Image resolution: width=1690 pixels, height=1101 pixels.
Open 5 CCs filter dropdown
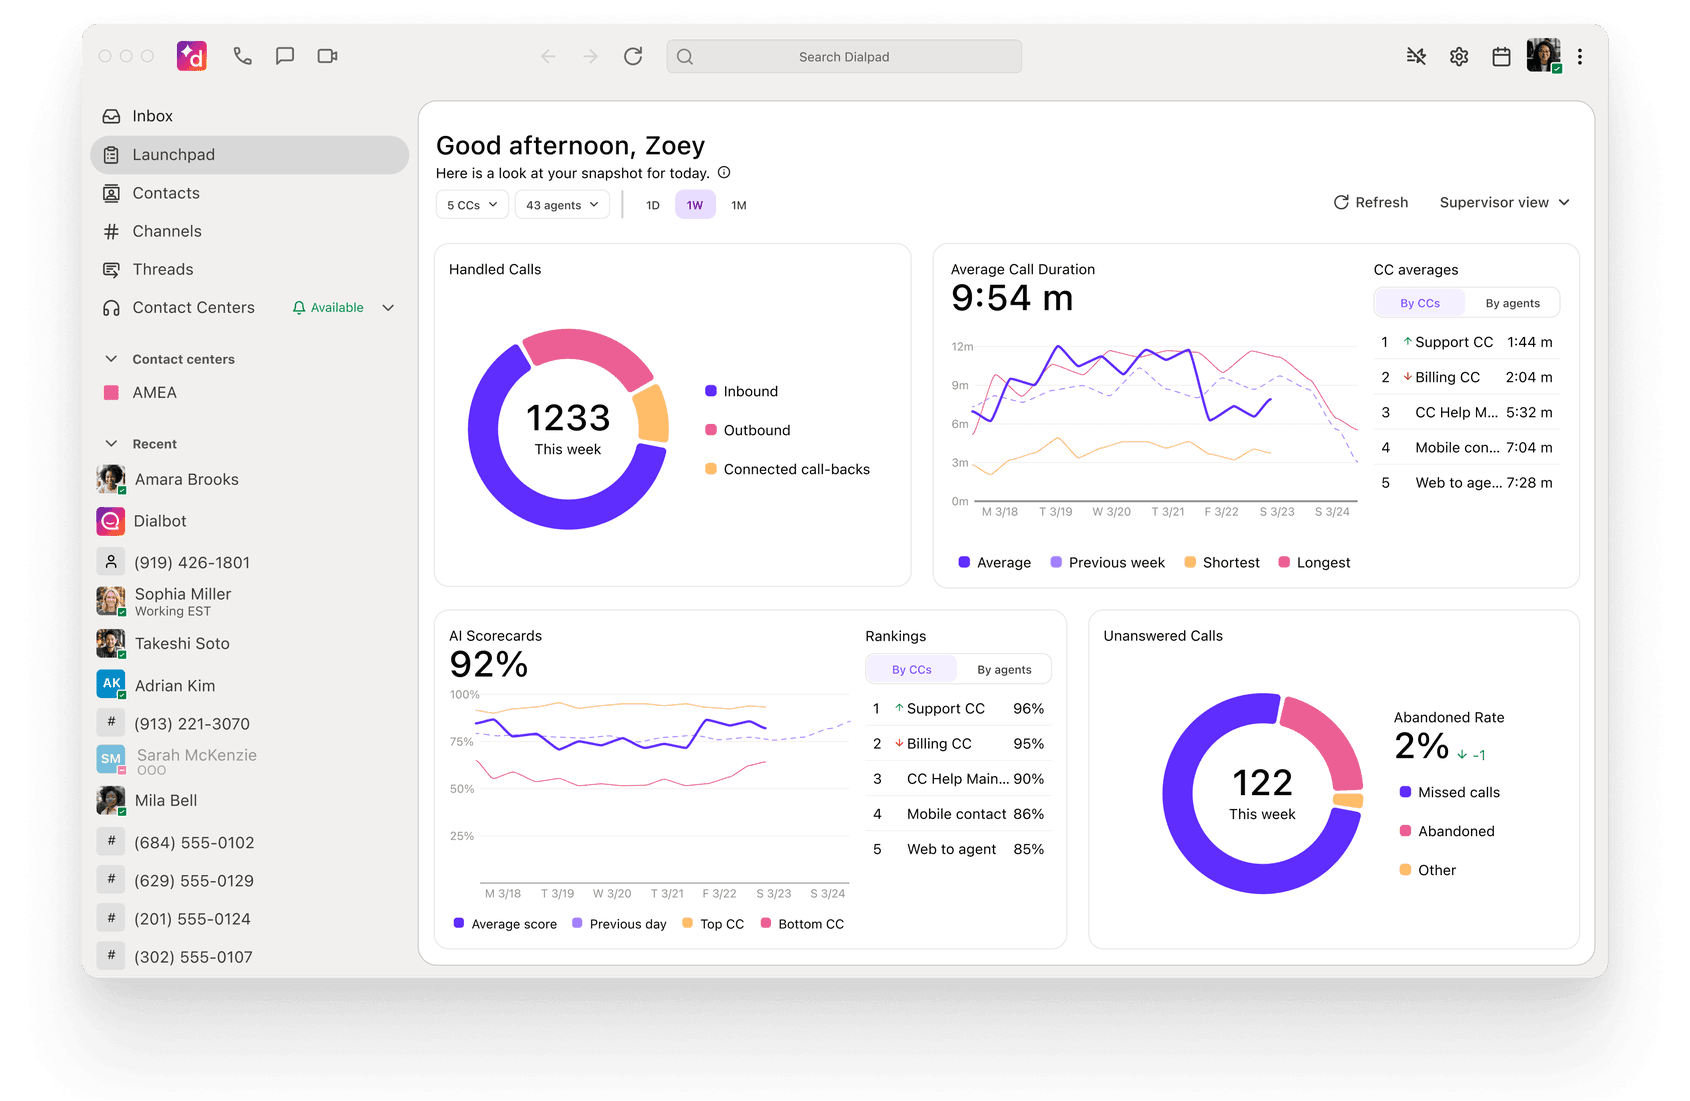click(x=472, y=205)
